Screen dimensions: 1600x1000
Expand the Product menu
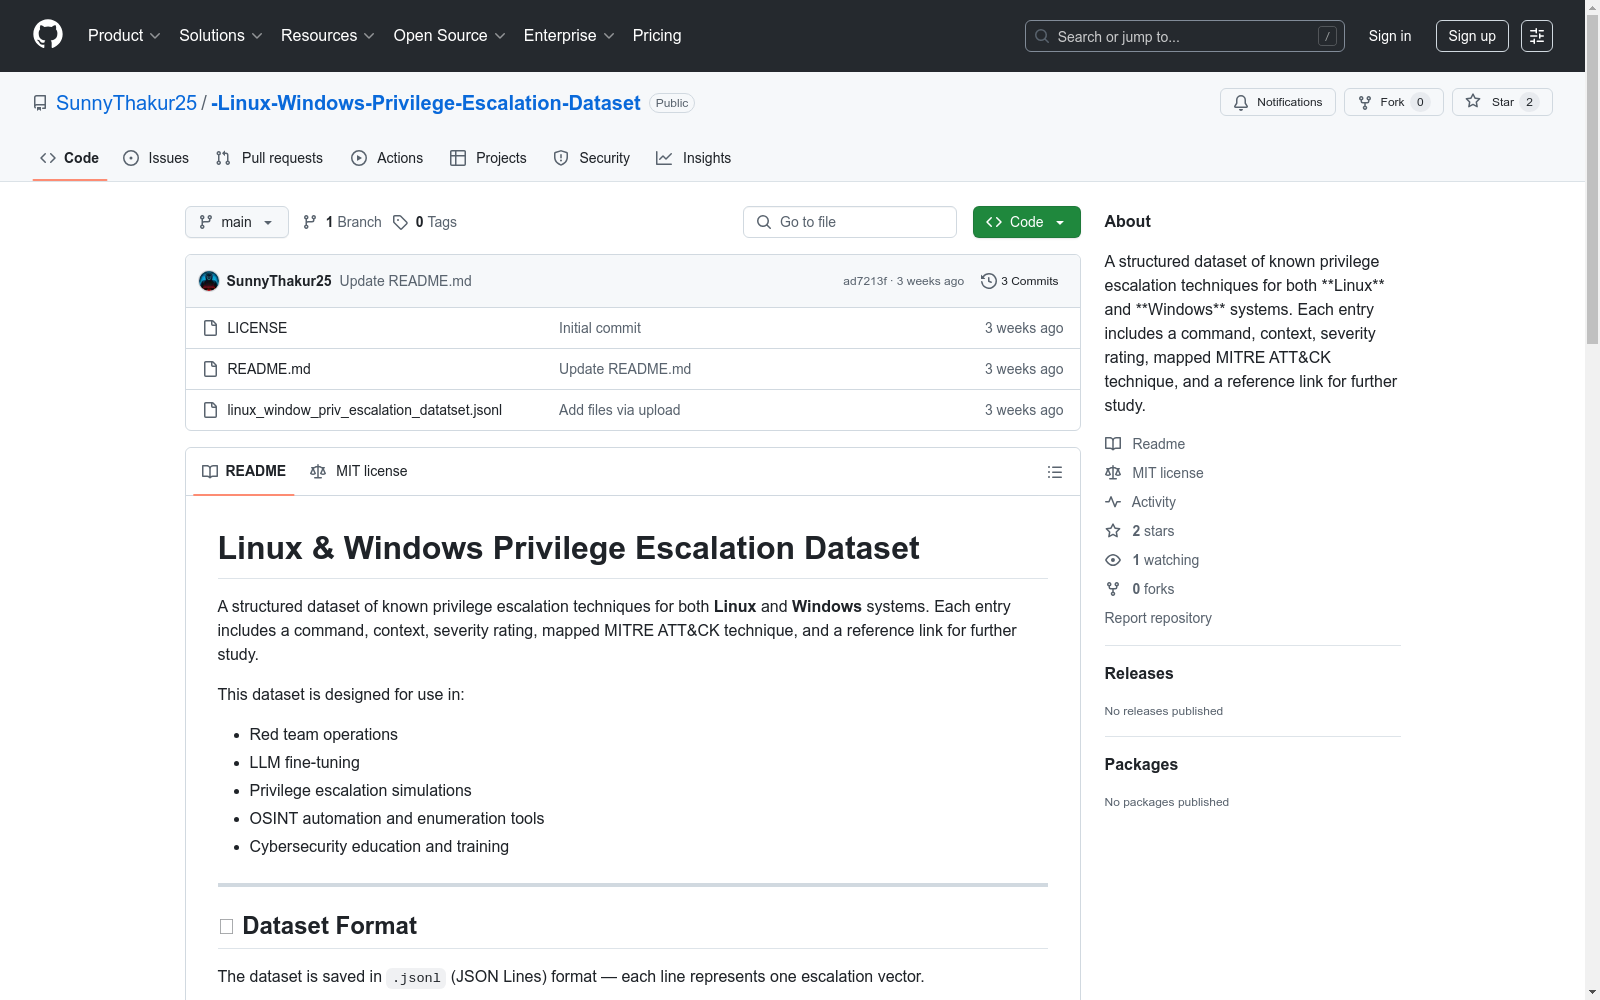tap(124, 36)
